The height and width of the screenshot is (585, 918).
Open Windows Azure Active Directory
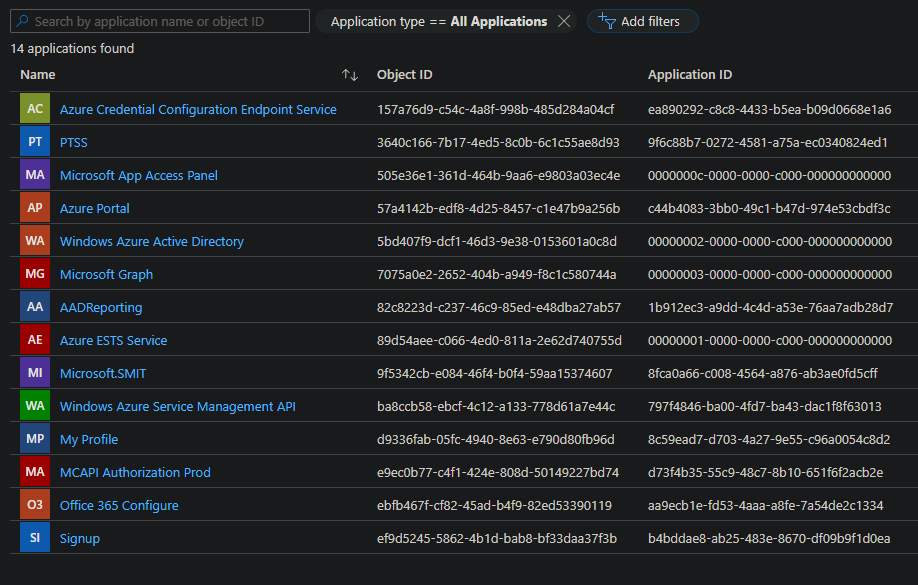click(152, 241)
